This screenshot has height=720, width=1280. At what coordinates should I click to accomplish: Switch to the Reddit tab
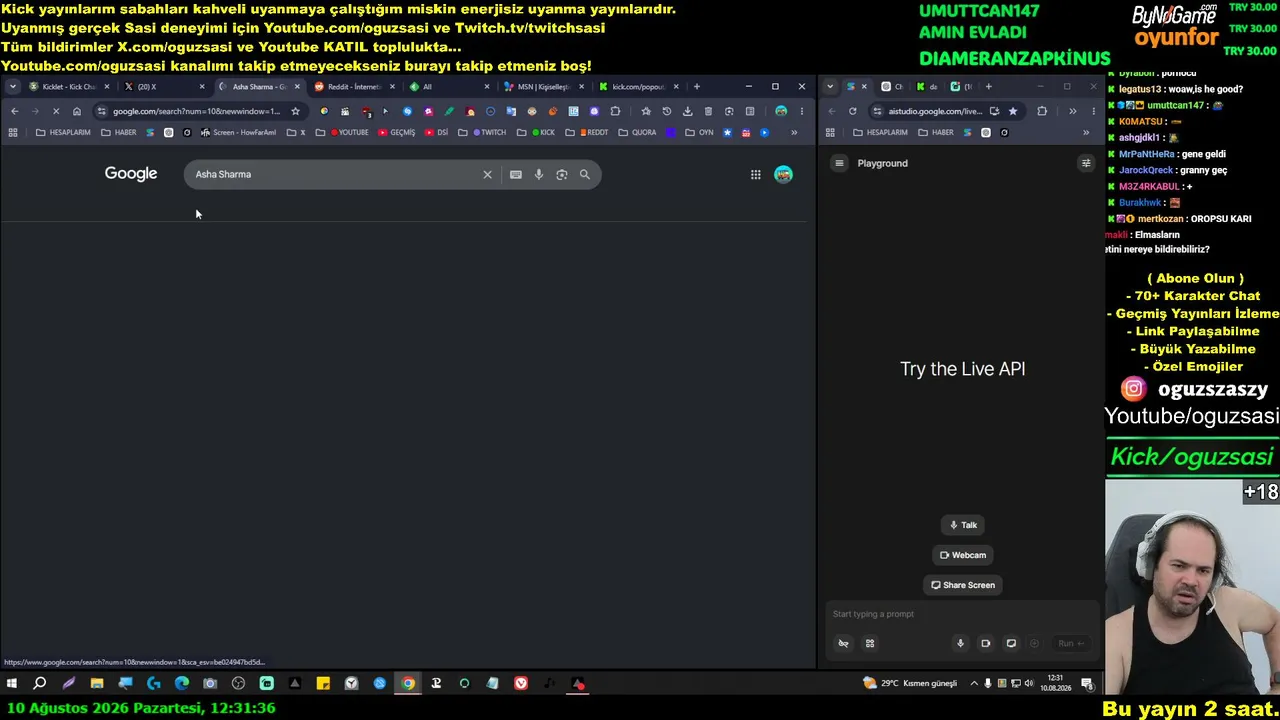click(x=353, y=86)
